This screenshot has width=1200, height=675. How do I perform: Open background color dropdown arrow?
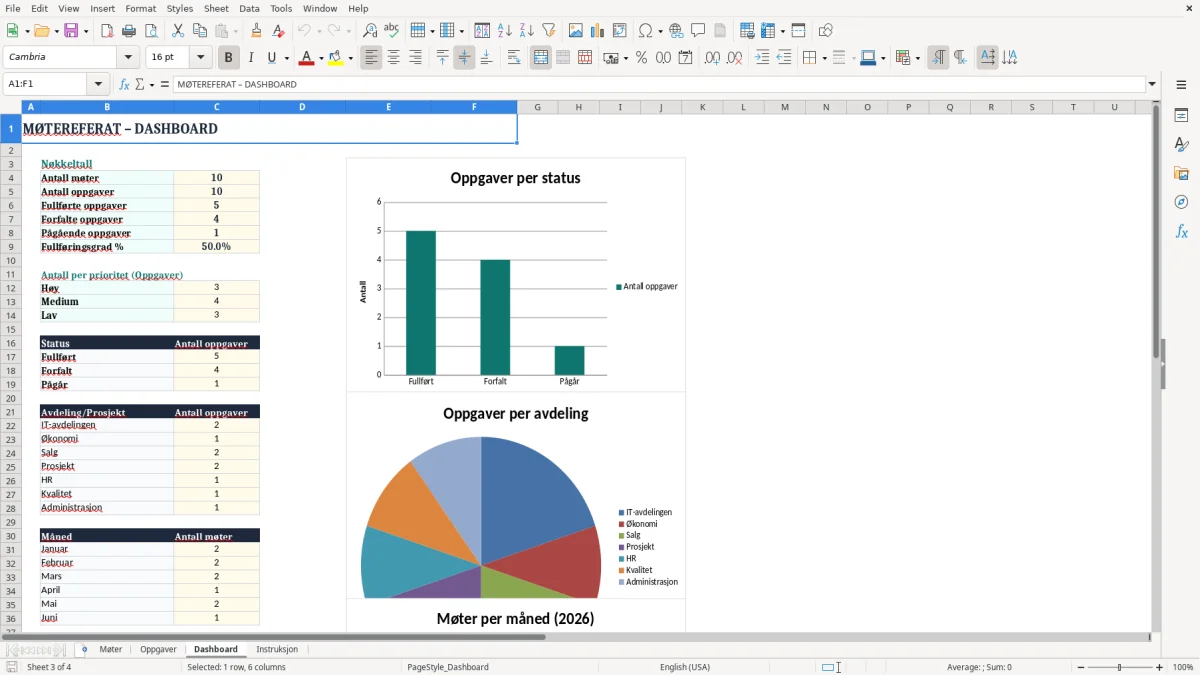[350, 58]
